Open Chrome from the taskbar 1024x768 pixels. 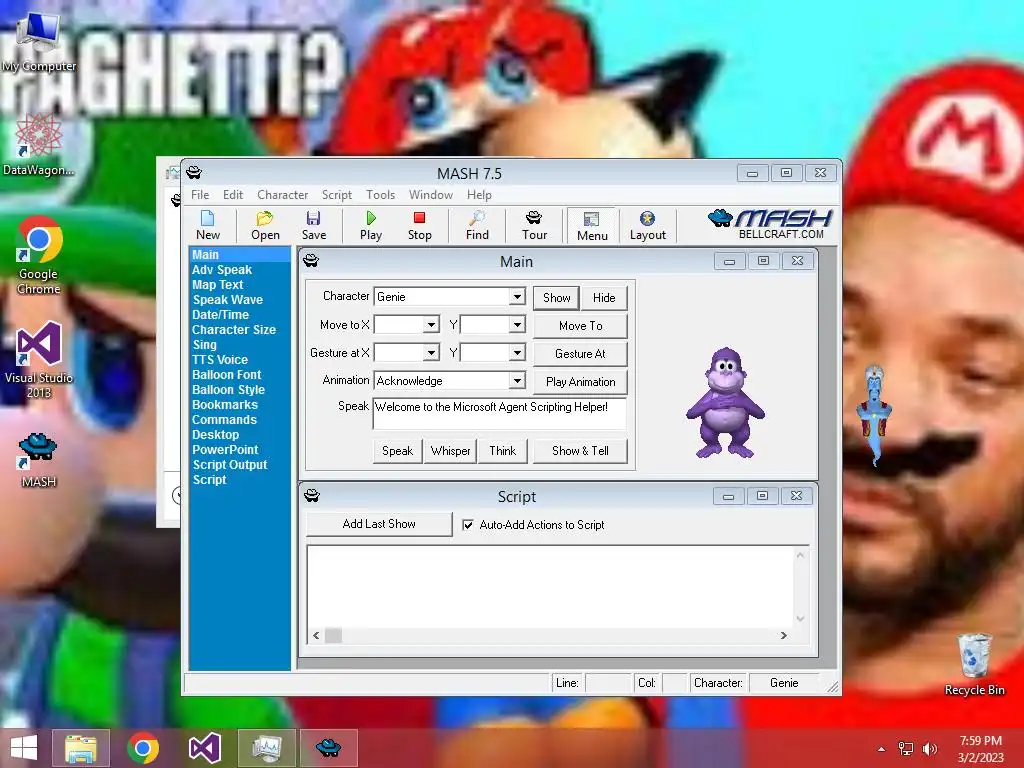pos(142,748)
